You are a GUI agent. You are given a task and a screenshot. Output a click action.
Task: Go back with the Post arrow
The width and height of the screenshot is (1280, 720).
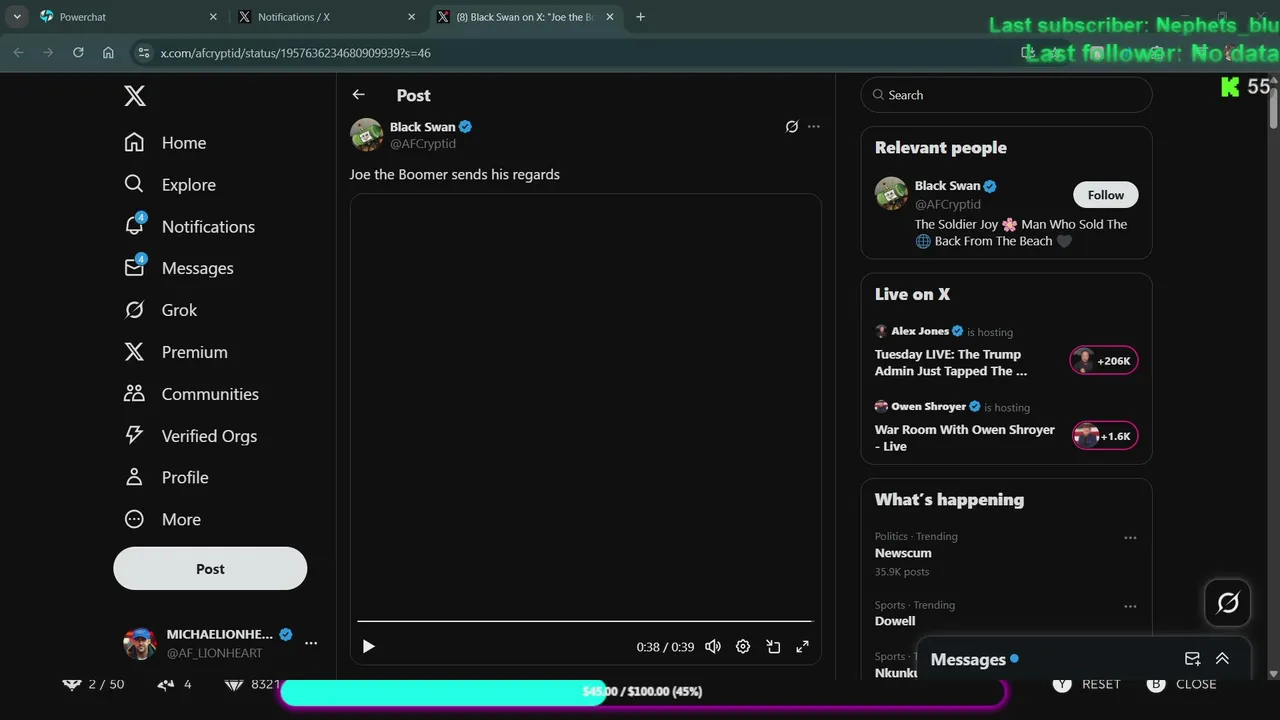(359, 94)
